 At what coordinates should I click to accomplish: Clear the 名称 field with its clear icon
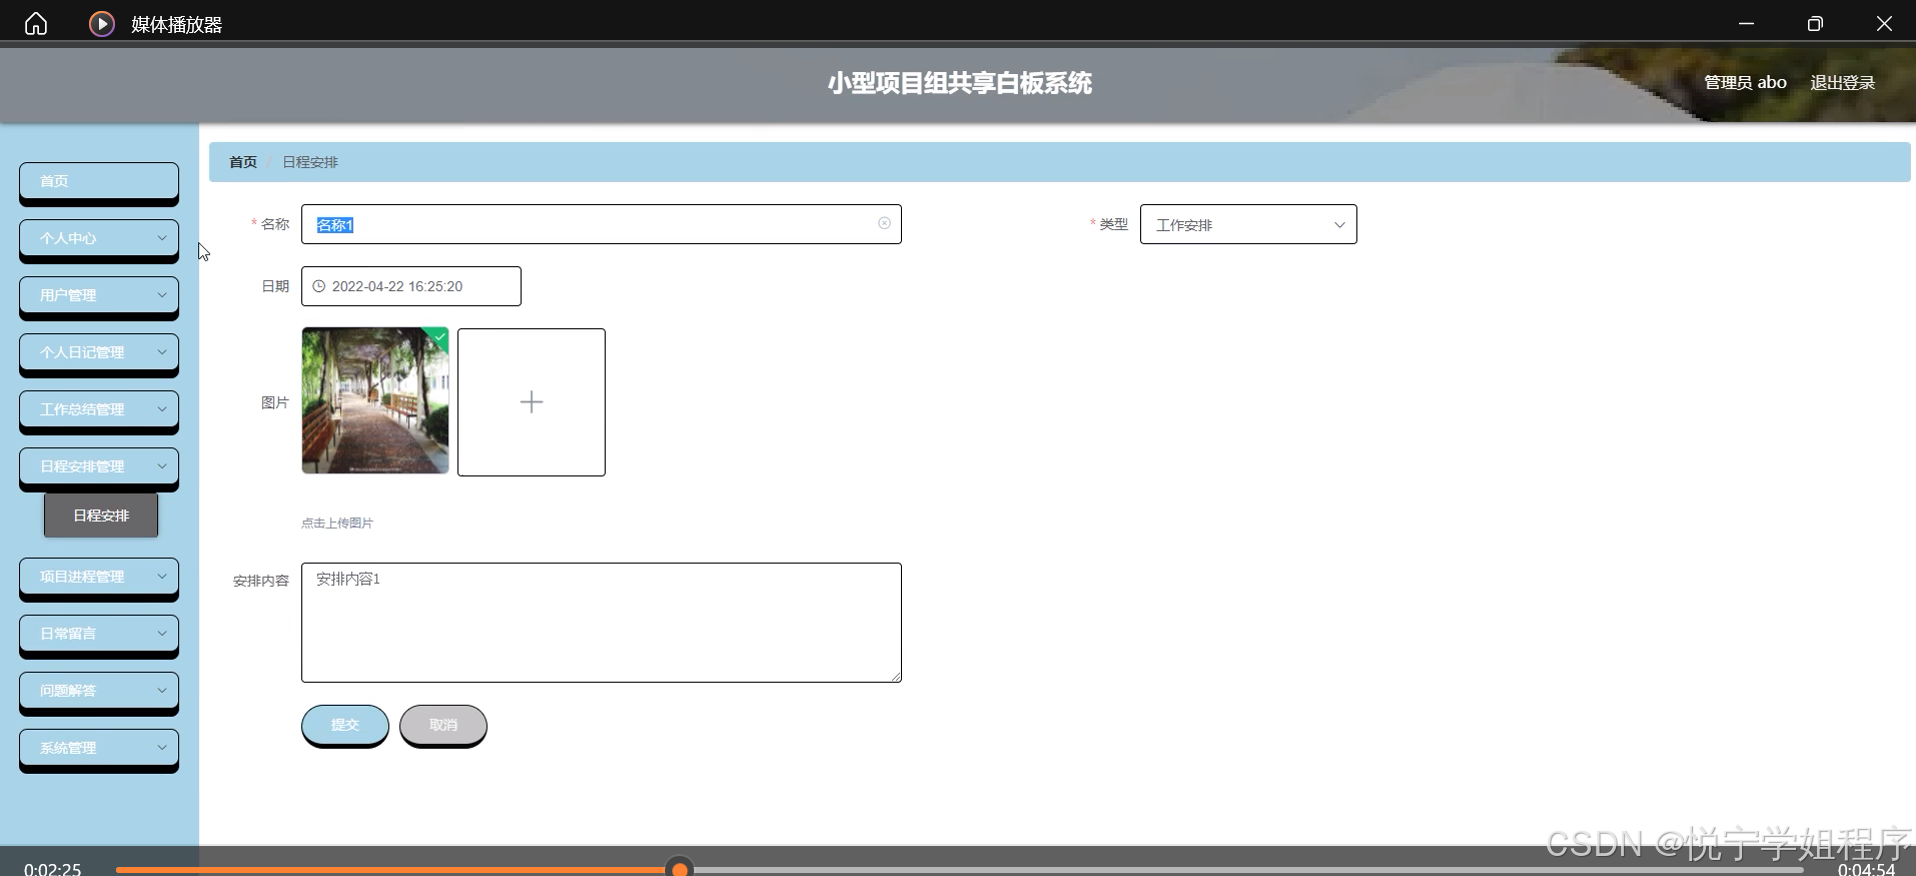884,223
